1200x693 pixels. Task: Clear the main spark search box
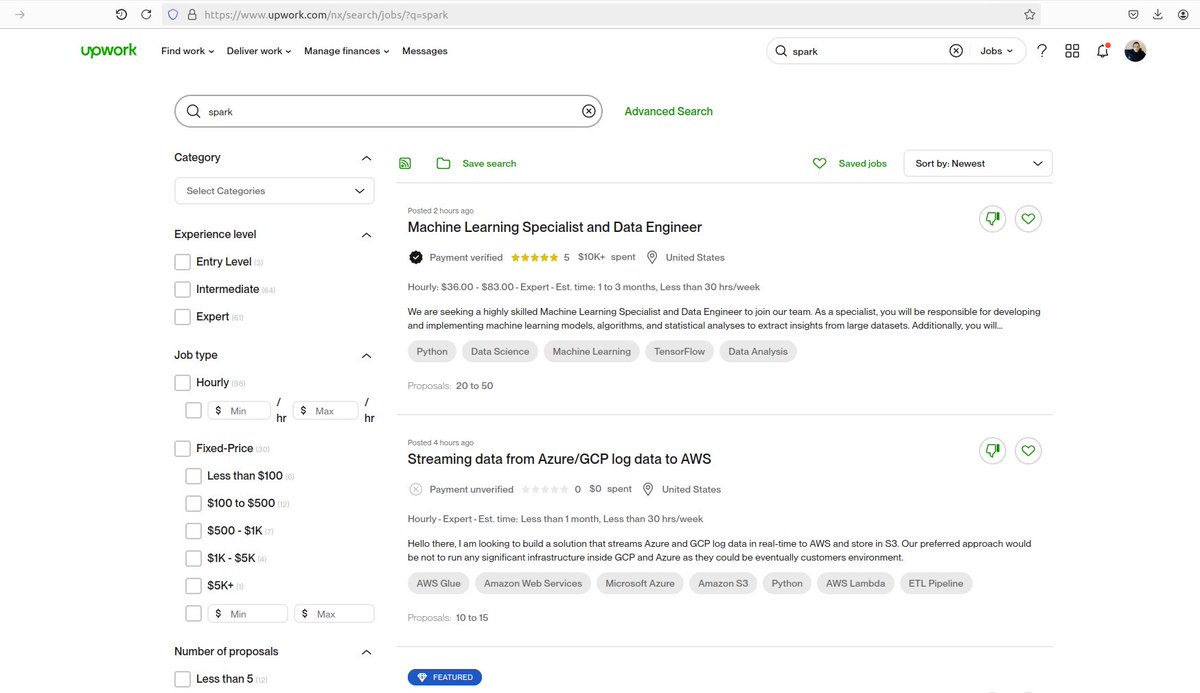(x=589, y=111)
